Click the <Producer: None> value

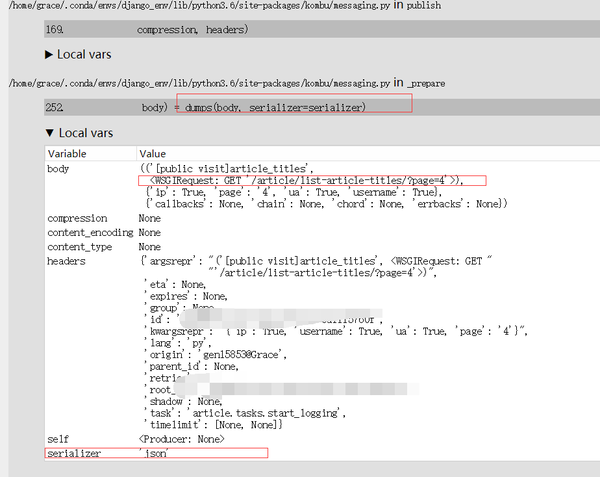pyautogui.click(x=181, y=439)
